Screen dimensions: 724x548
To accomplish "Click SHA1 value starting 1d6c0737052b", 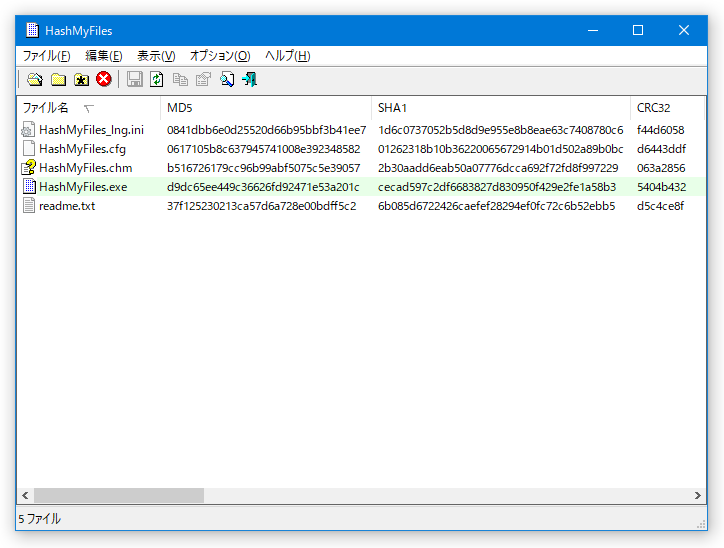I will [501, 130].
